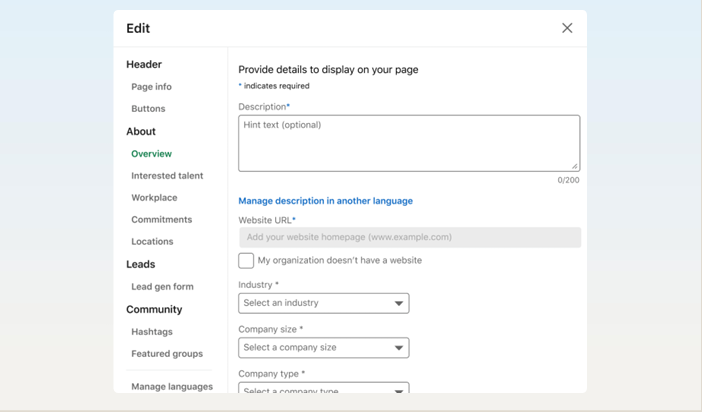Click the Description text area
The image size is (702, 412).
coord(408,143)
